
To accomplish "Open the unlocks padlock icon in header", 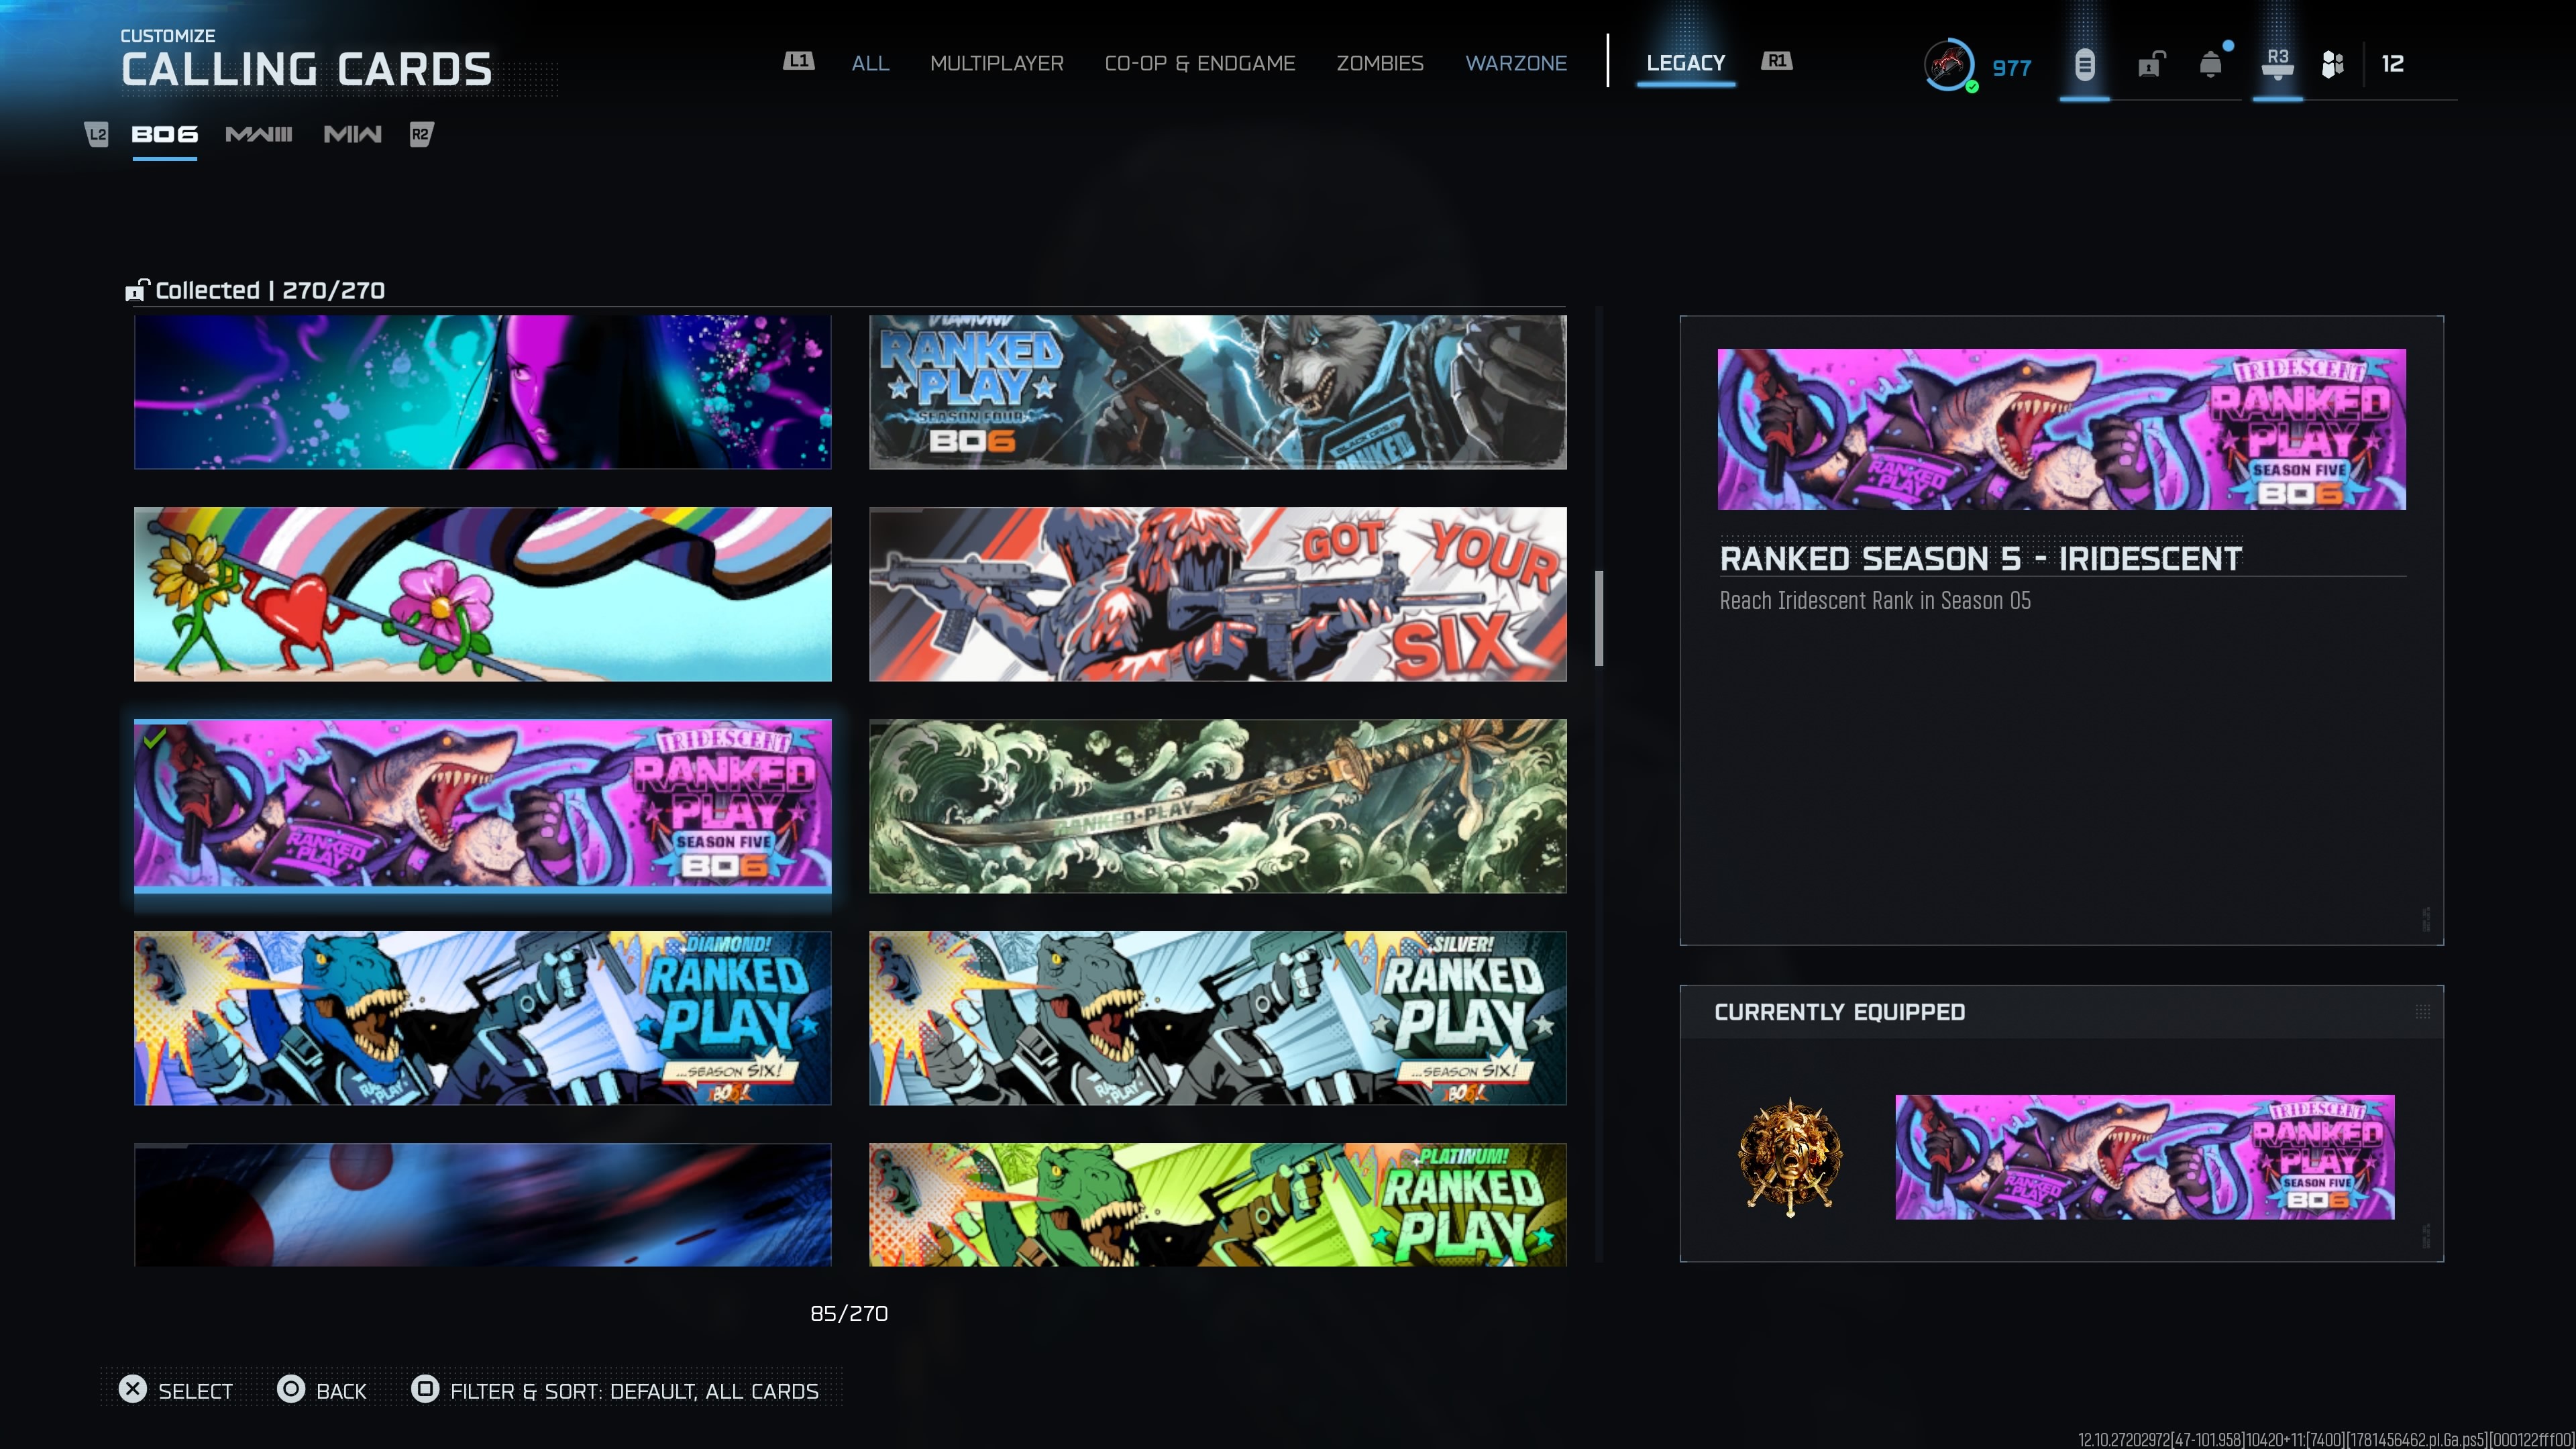I will coord(2150,65).
